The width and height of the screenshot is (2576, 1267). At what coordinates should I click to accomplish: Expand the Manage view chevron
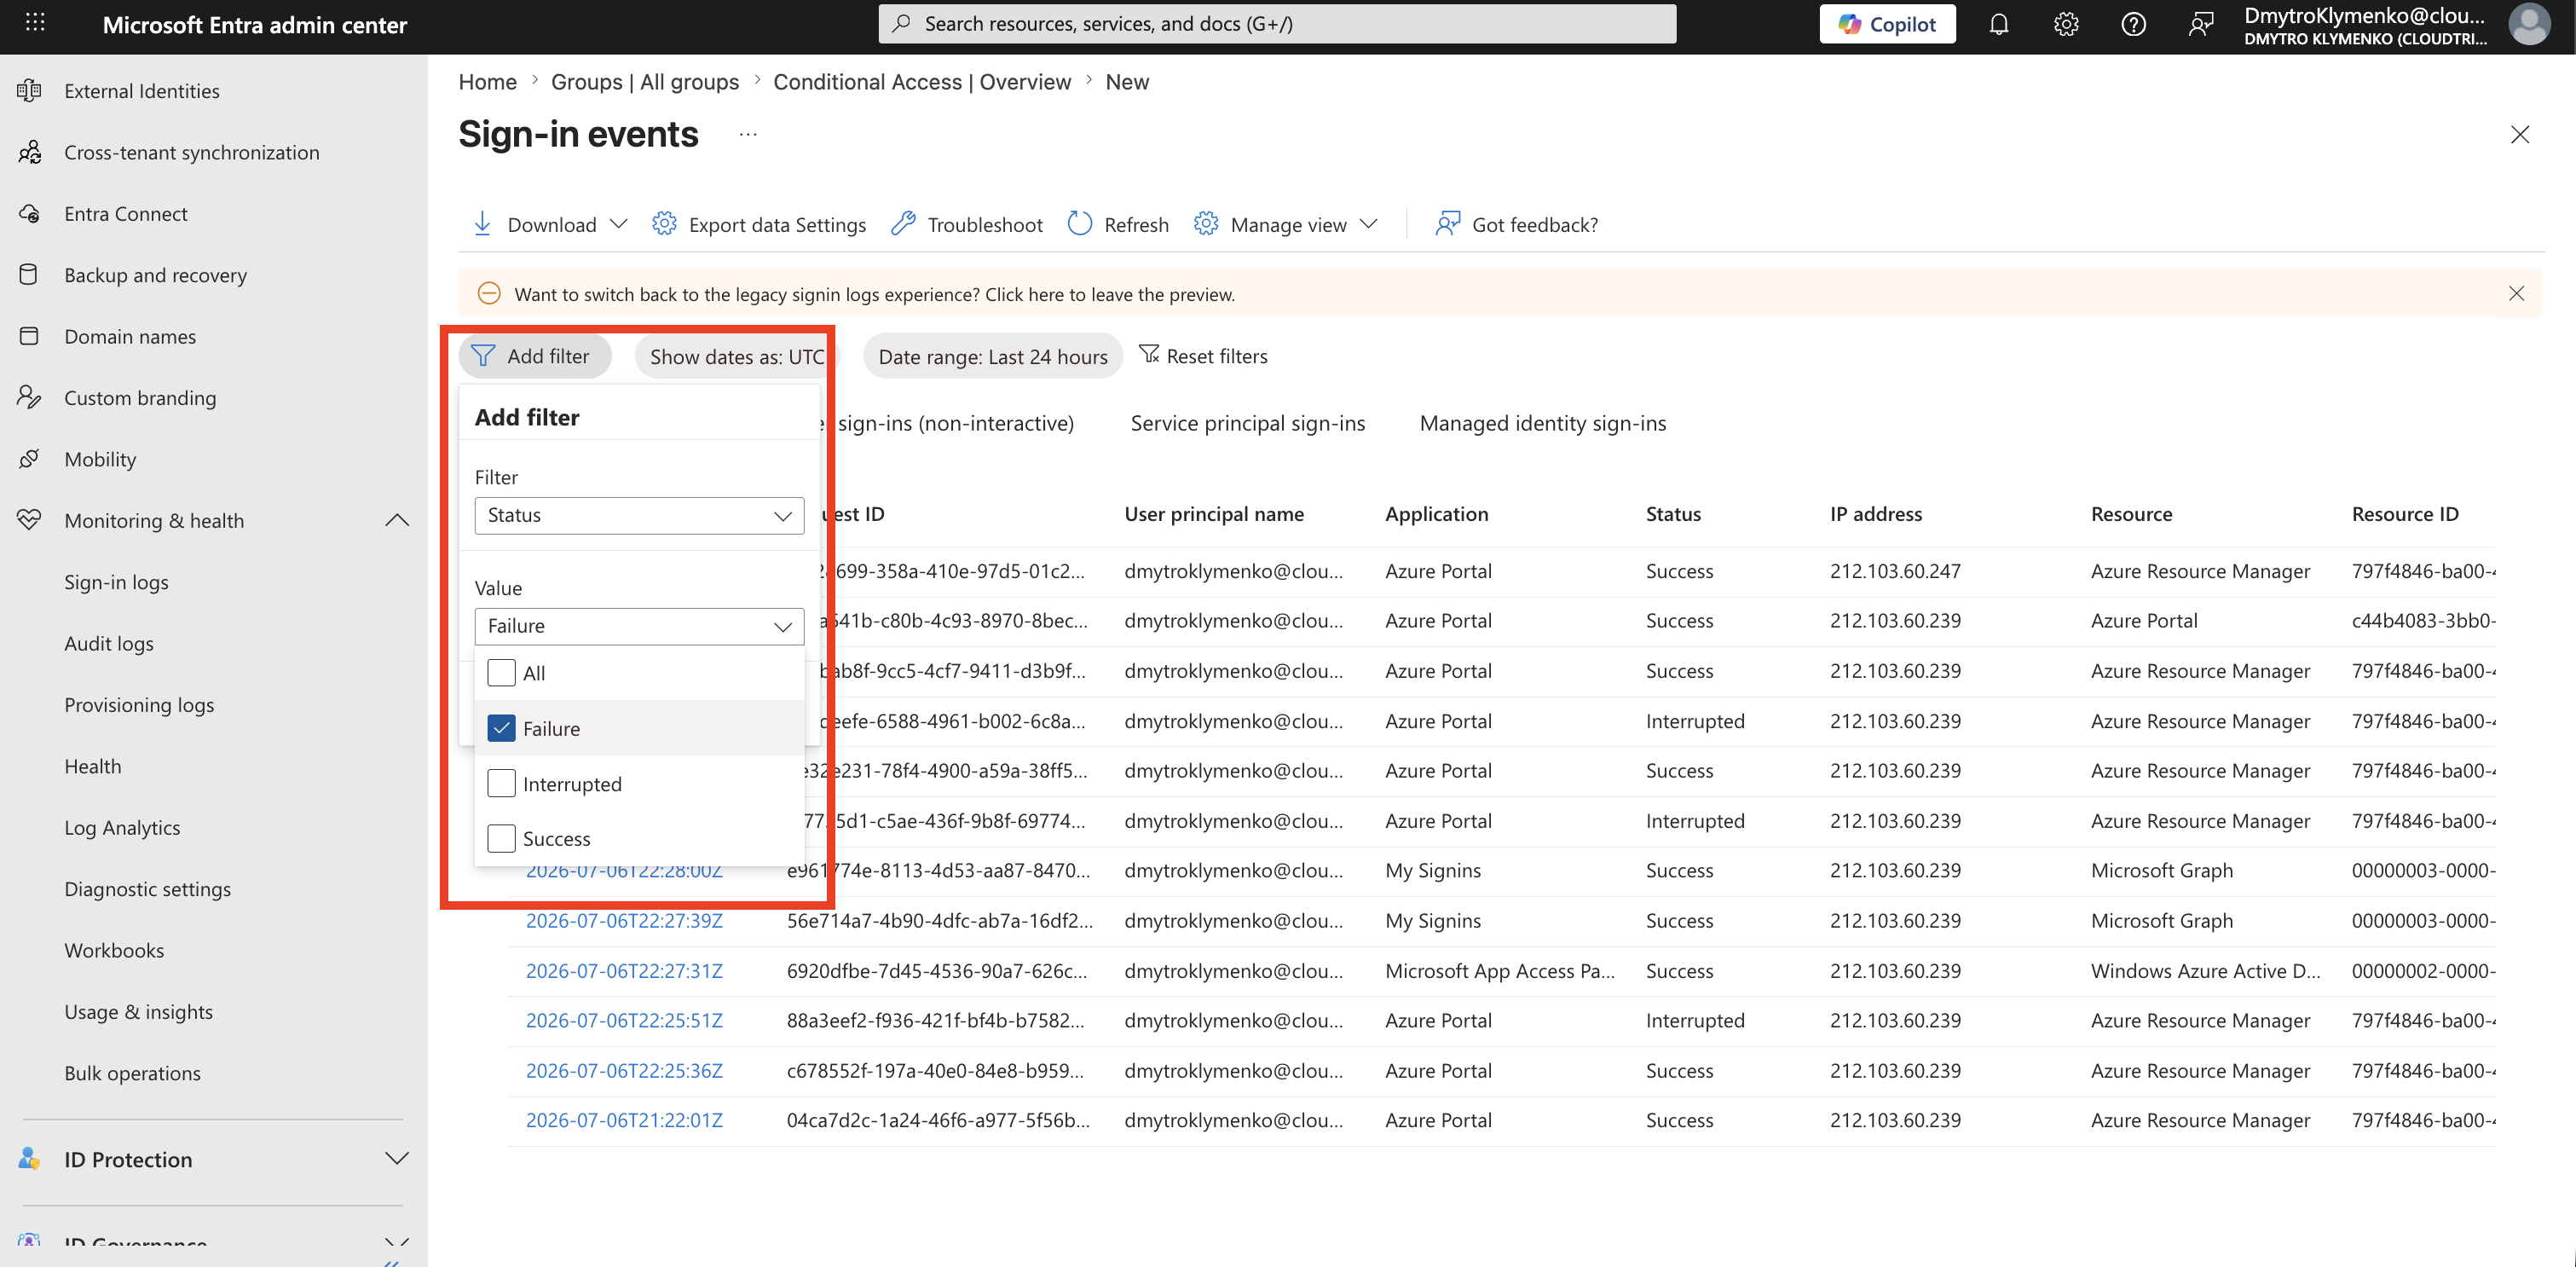coord(1369,224)
